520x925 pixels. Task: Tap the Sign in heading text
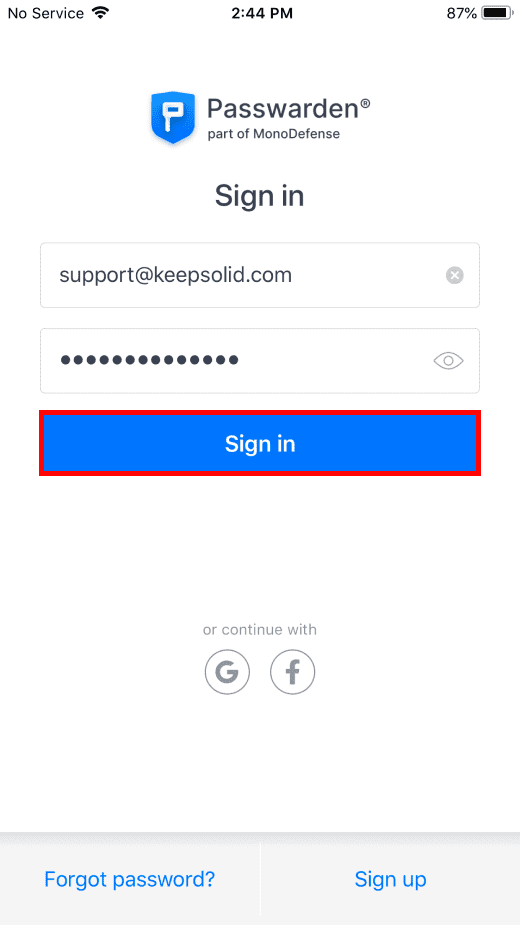click(260, 196)
